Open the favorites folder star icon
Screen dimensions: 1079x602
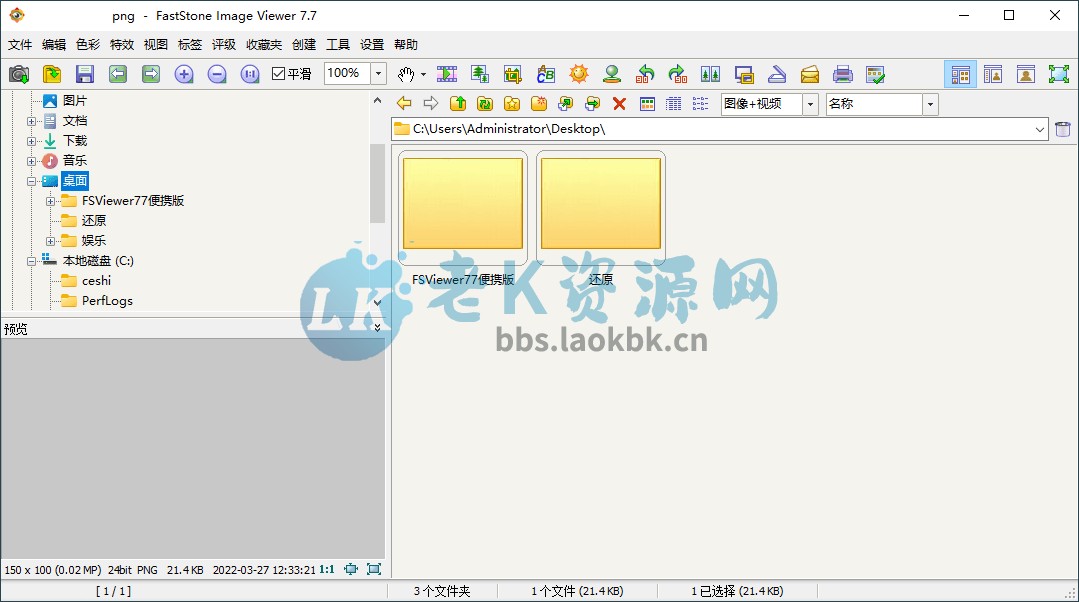512,104
